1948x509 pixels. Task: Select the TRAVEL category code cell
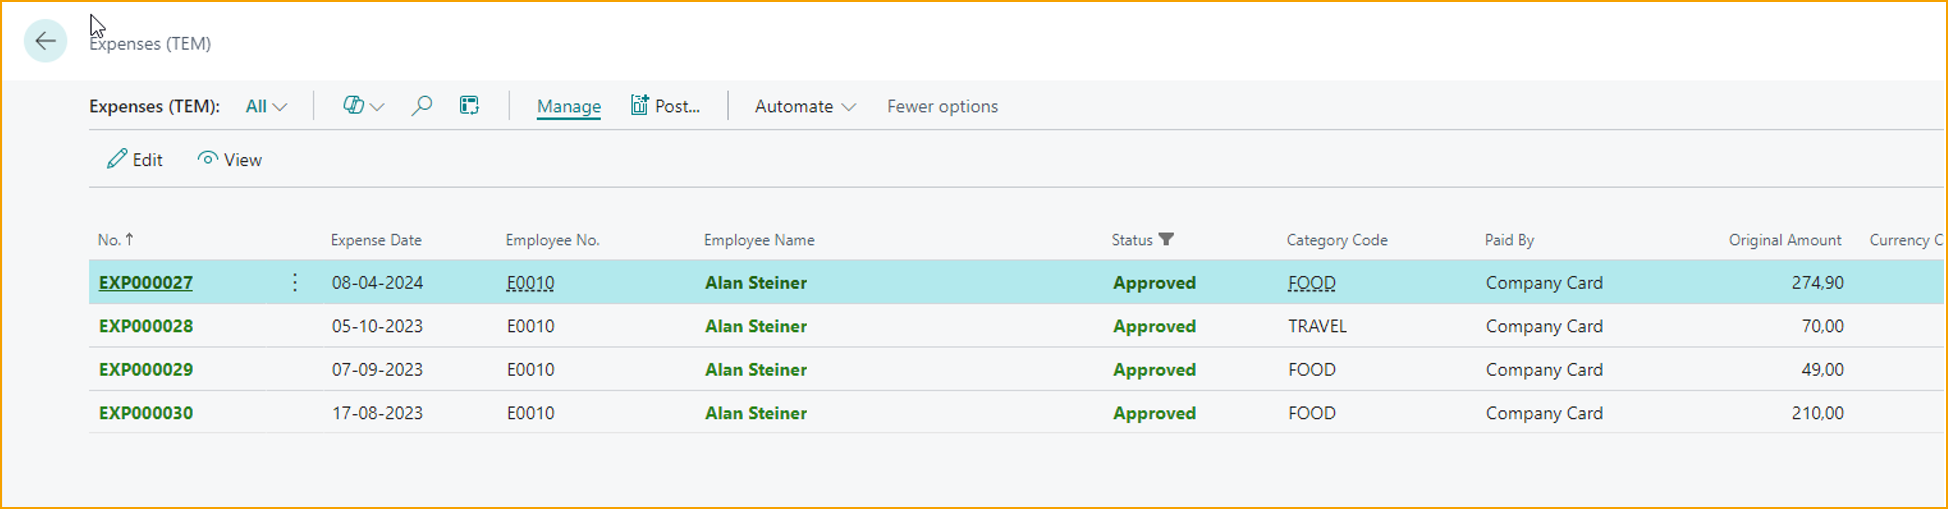1317,326
